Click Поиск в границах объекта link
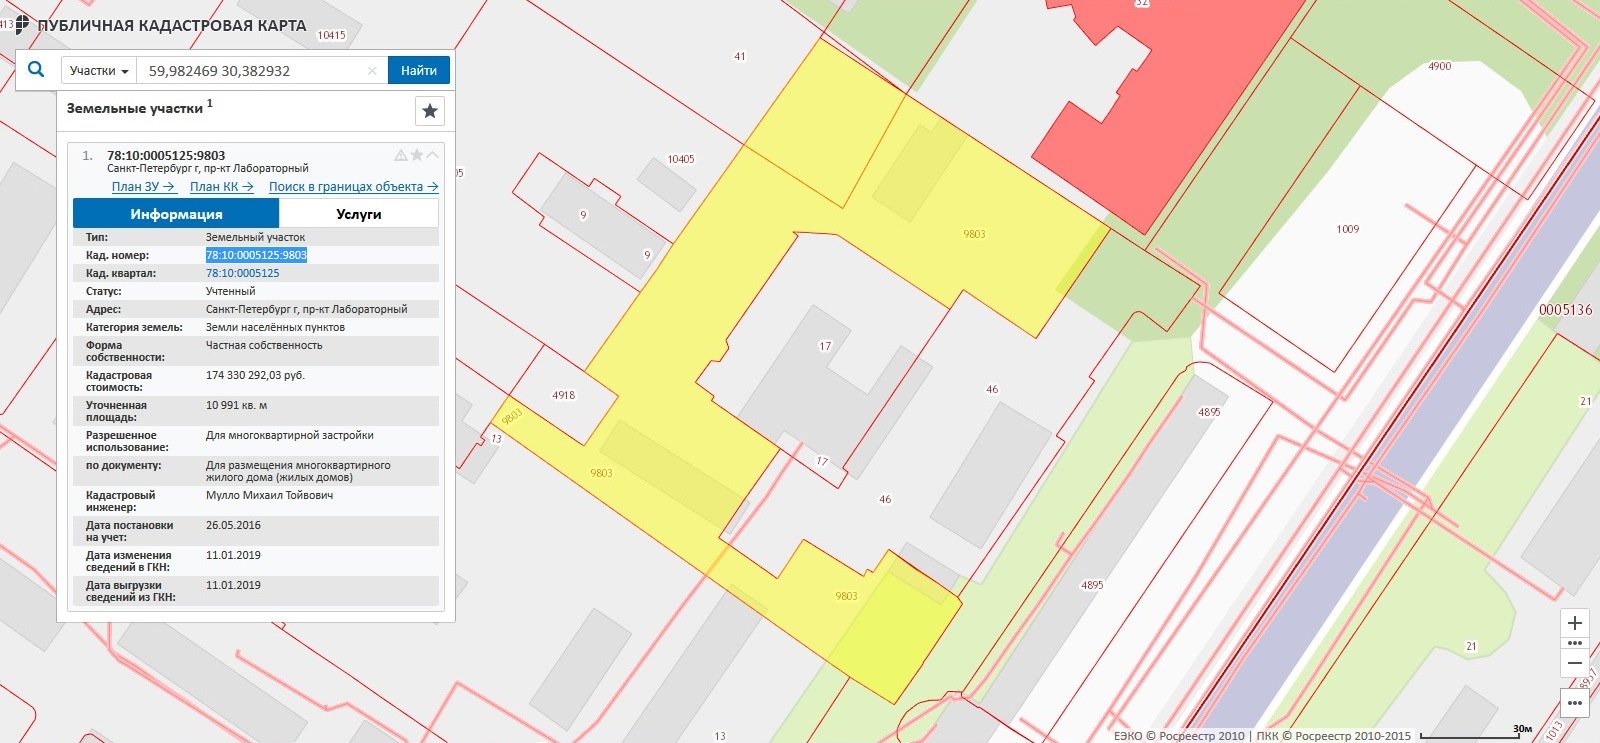 (x=353, y=187)
